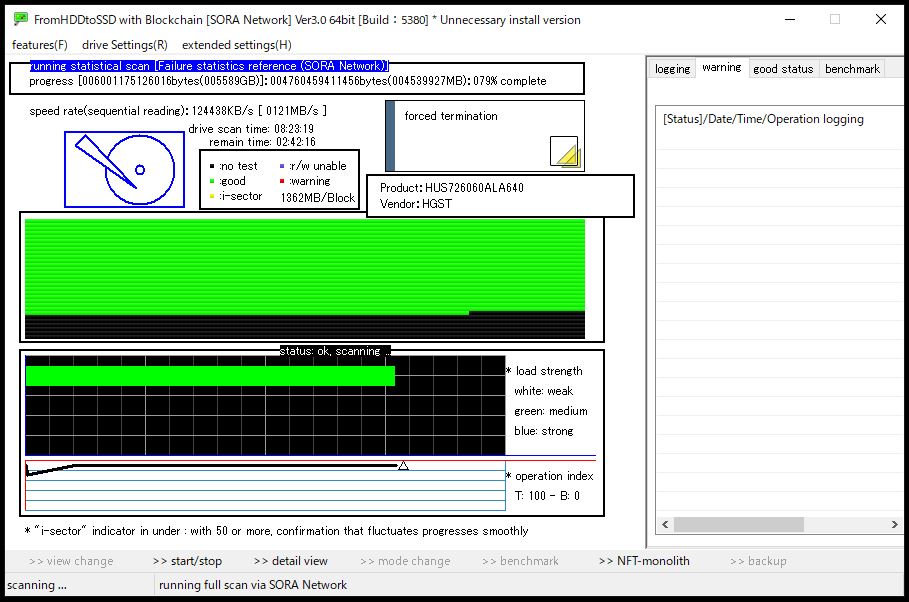
Task: Switch to the good status tab
Action: click(783, 68)
